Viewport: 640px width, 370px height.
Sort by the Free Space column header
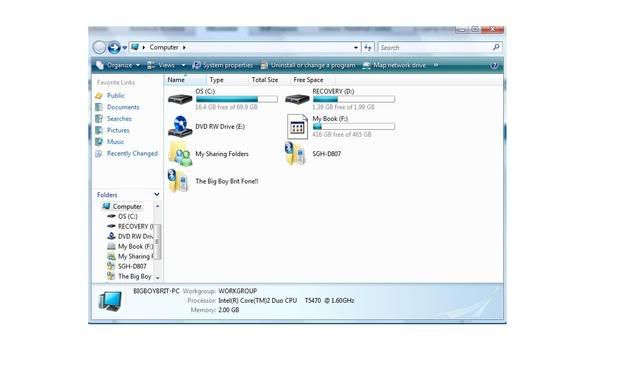313,80
